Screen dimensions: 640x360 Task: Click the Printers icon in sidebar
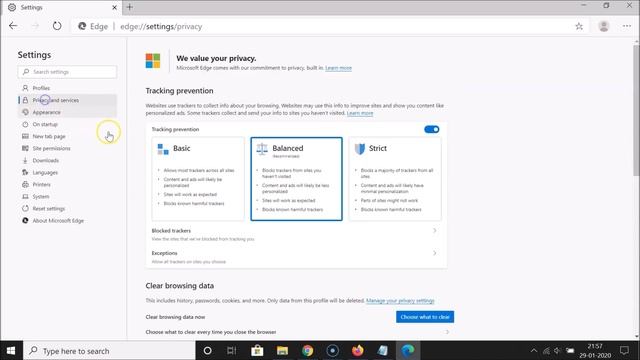(x=25, y=184)
